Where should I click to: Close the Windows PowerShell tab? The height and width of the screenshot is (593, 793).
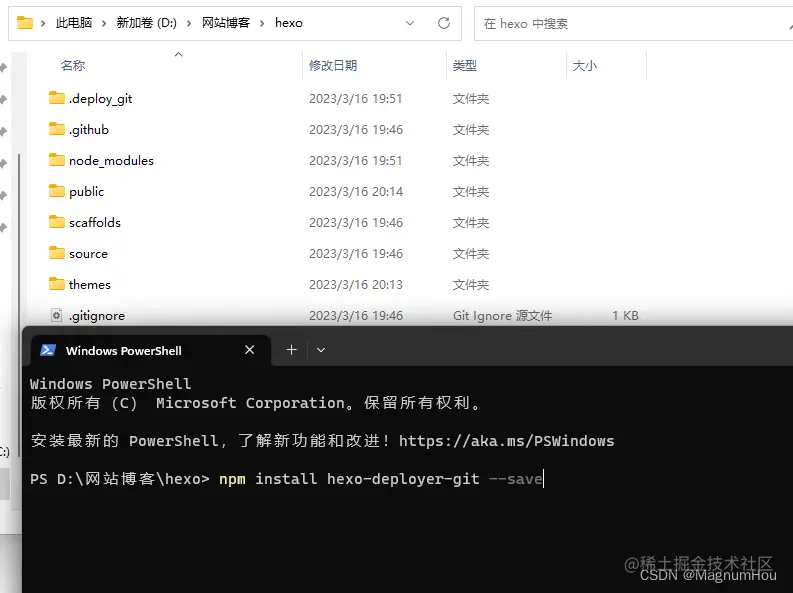click(249, 350)
